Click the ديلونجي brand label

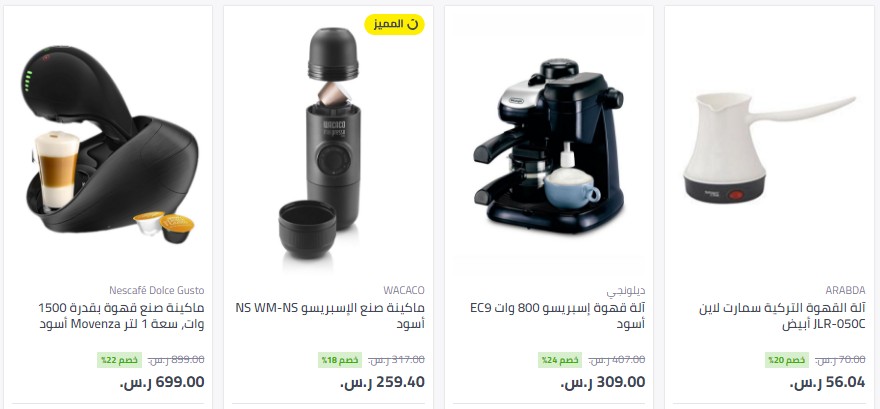tap(626, 291)
